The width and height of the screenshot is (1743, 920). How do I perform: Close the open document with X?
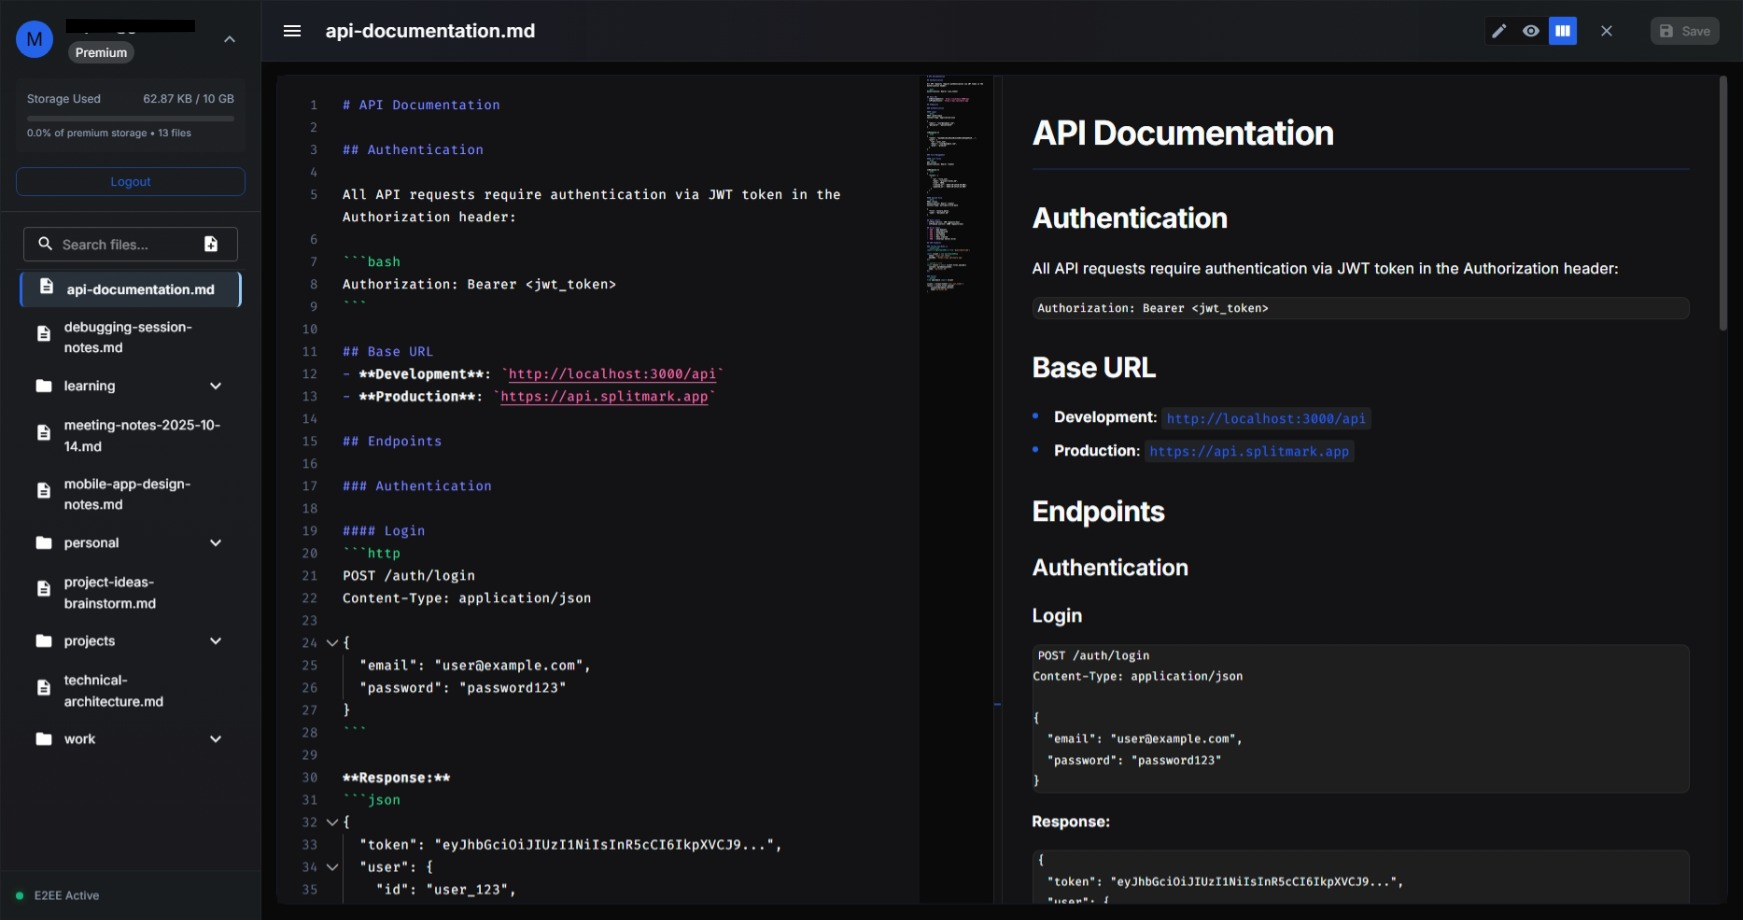pos(1606,31)
